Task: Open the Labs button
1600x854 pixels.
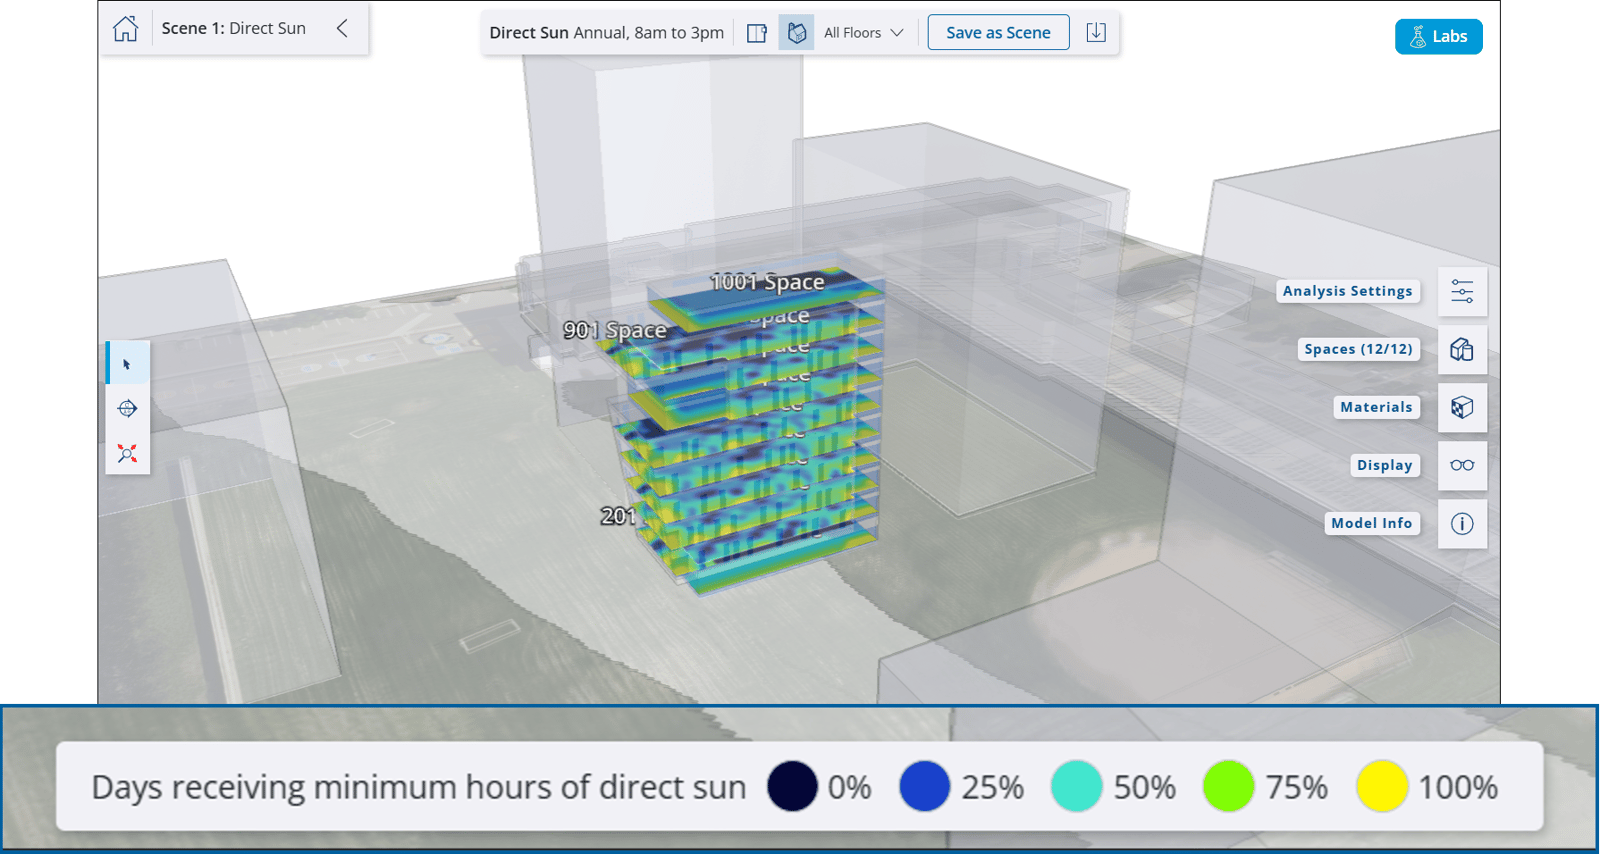Action: point(1439,37)
